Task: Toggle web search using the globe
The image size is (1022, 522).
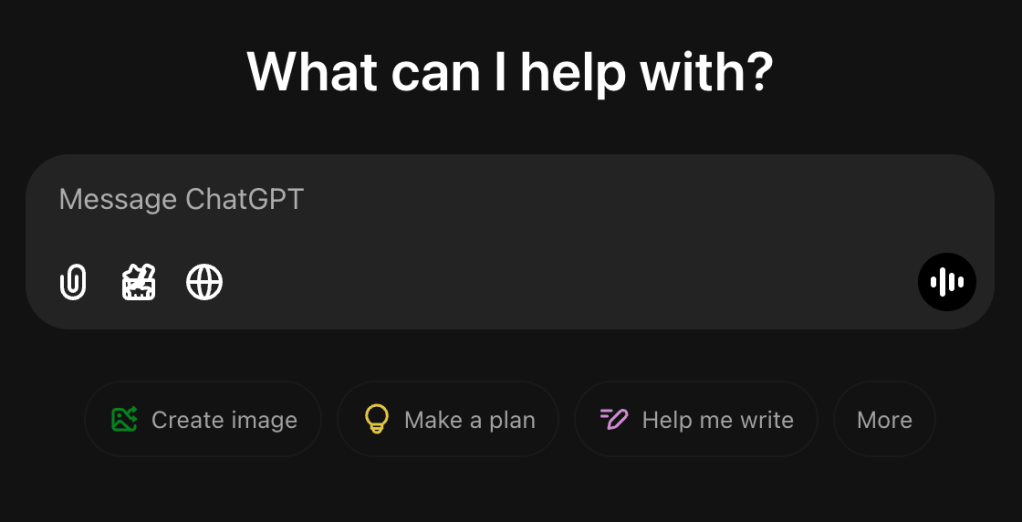Action: pyautogui.click(x=205, y=283)
